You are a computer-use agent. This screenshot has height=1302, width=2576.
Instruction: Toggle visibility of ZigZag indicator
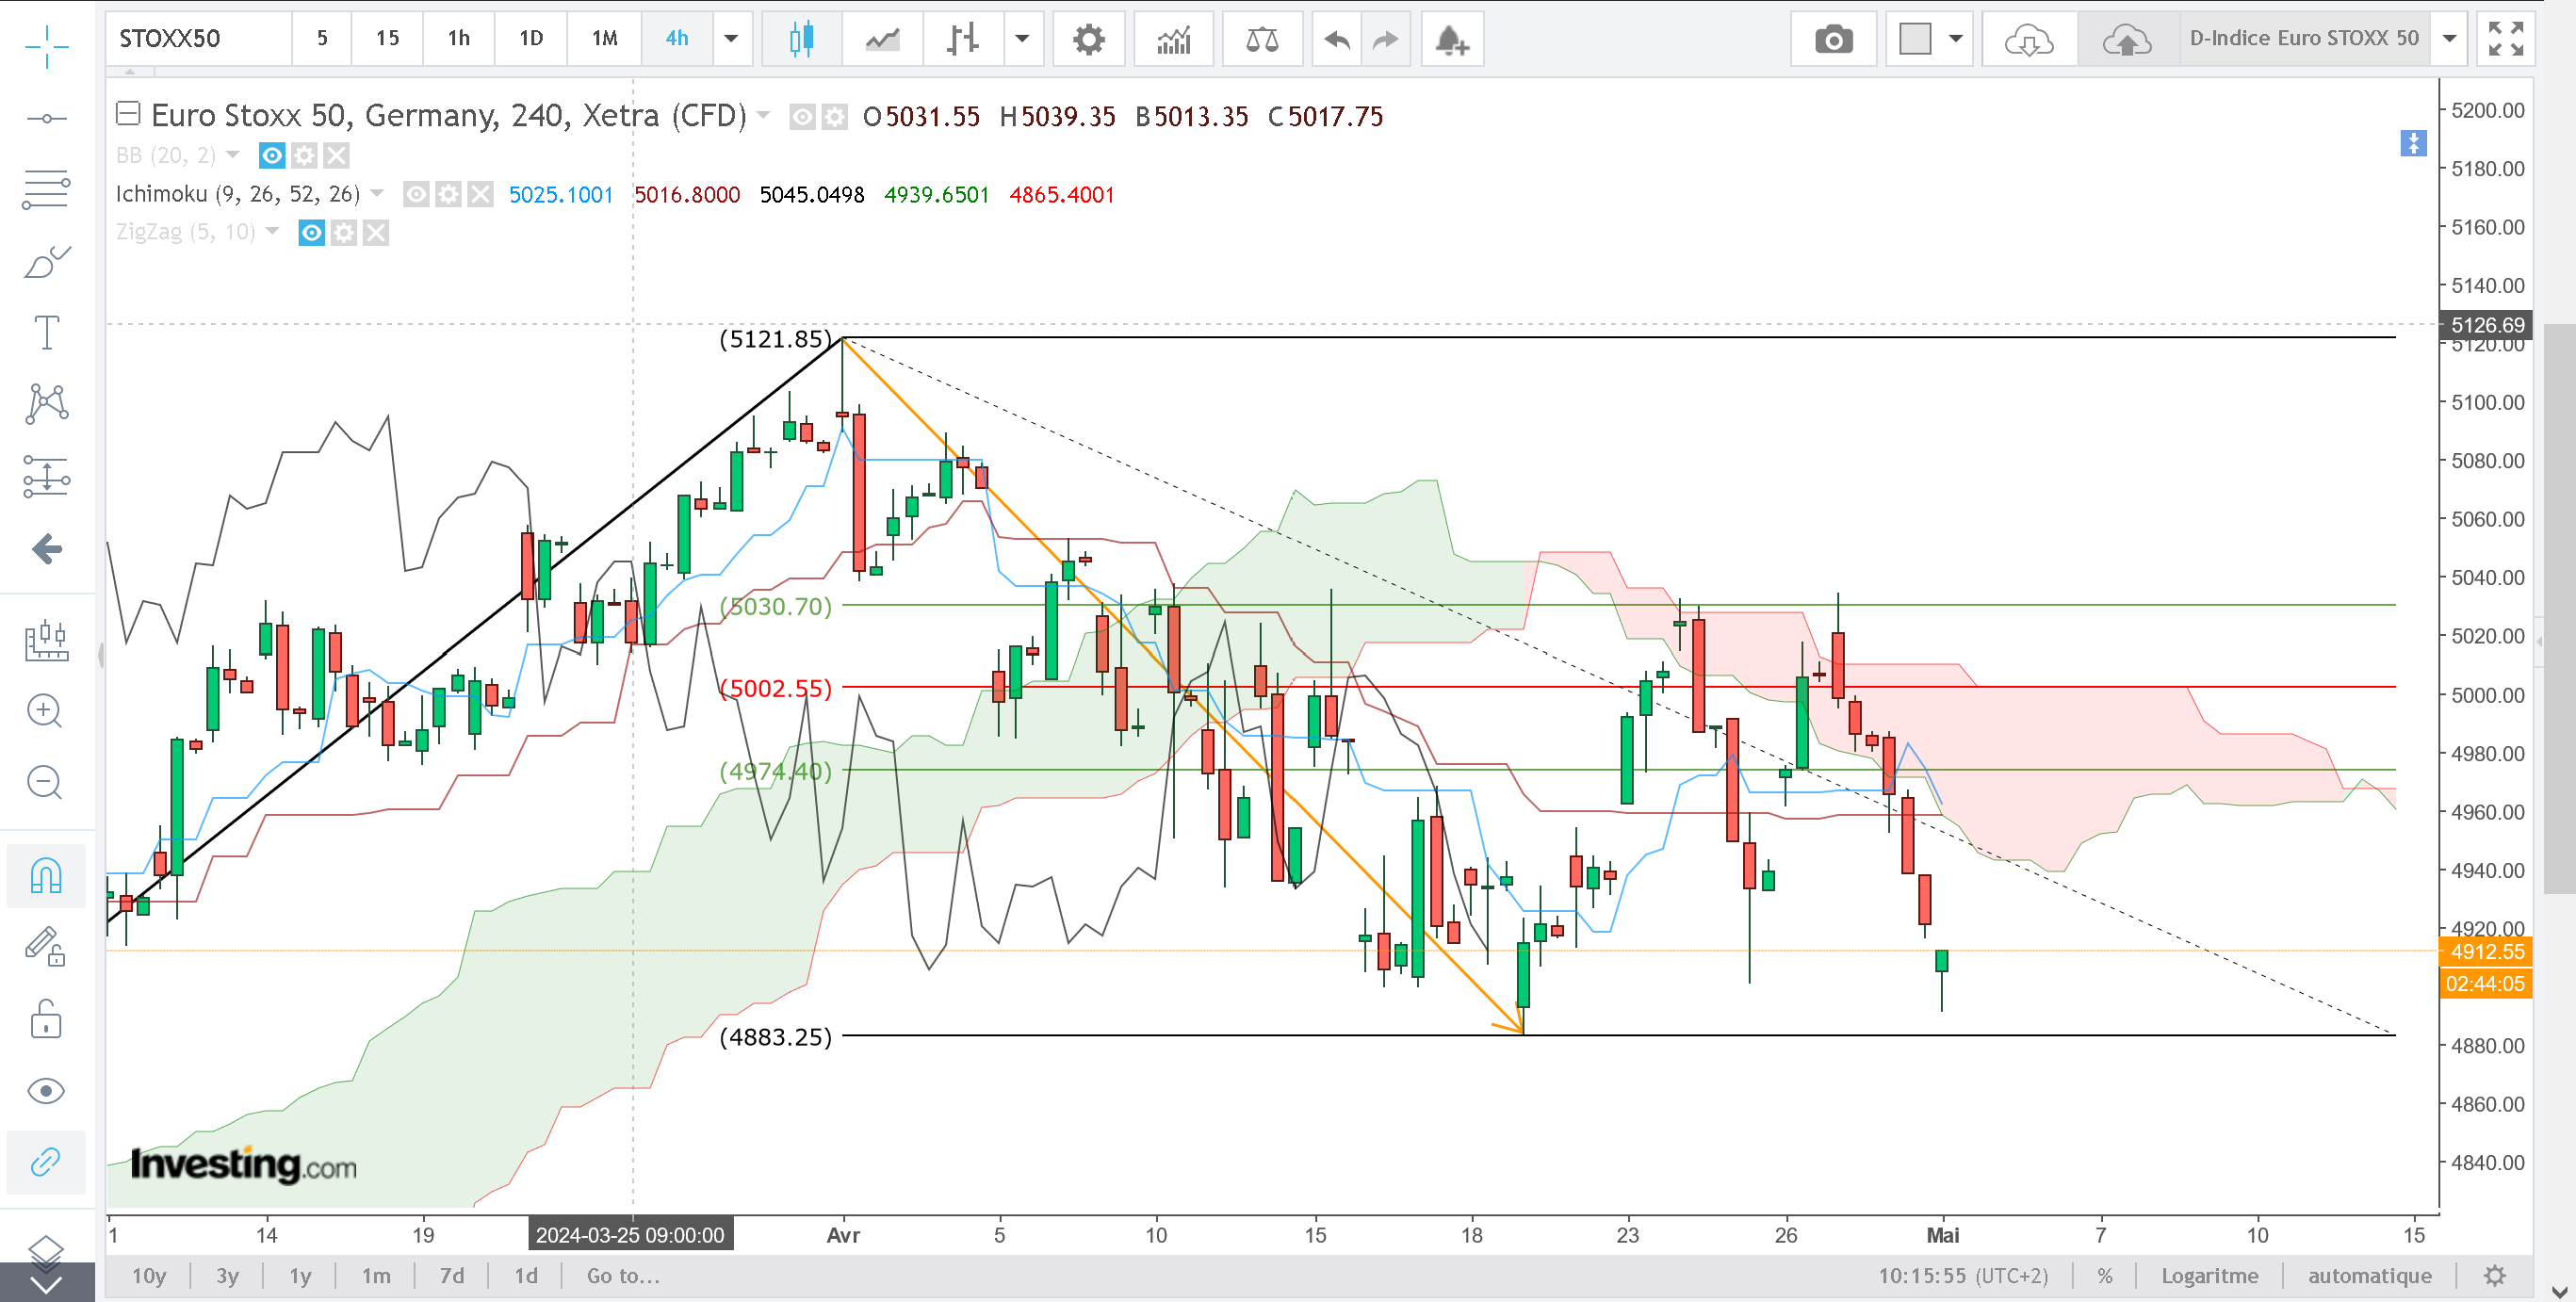pyautogui.click(x=312, y=233)
